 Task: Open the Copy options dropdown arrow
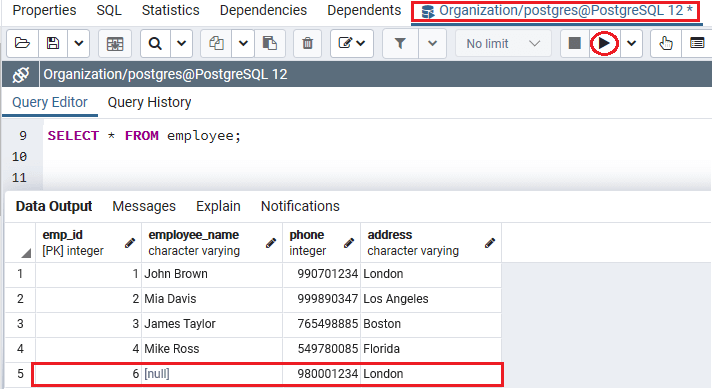point(243,44)
